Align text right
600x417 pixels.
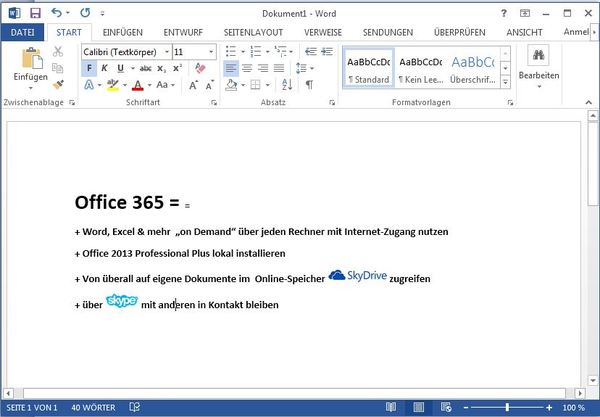263,68
